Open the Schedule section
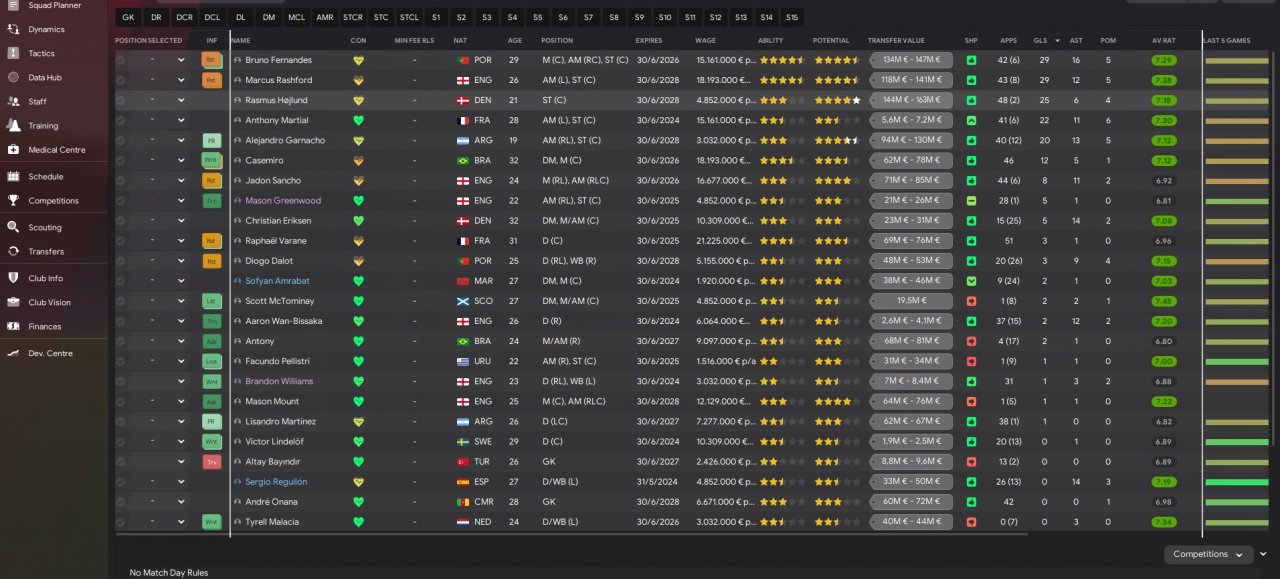Viewport: 1280px width, 579px height. click(45, 176)
